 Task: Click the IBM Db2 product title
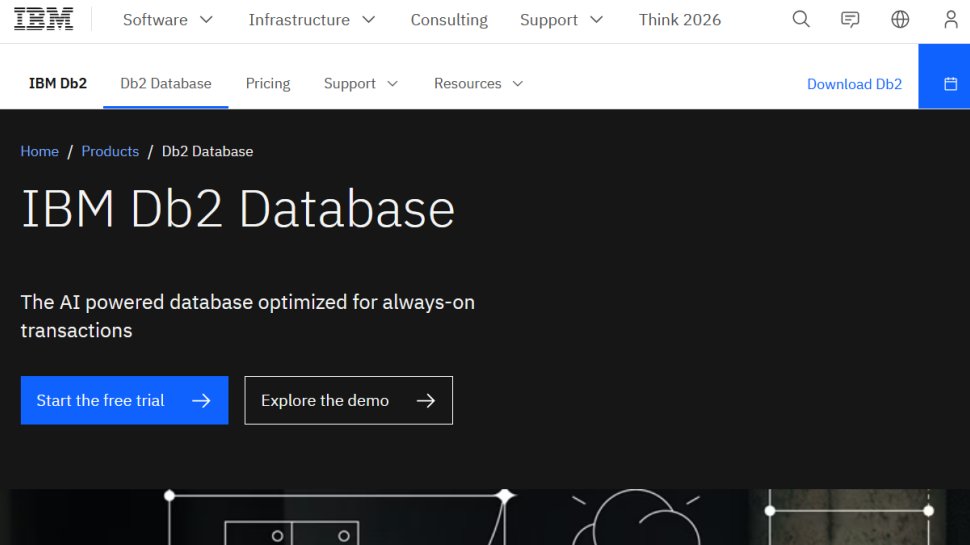(x=58, y=84)
